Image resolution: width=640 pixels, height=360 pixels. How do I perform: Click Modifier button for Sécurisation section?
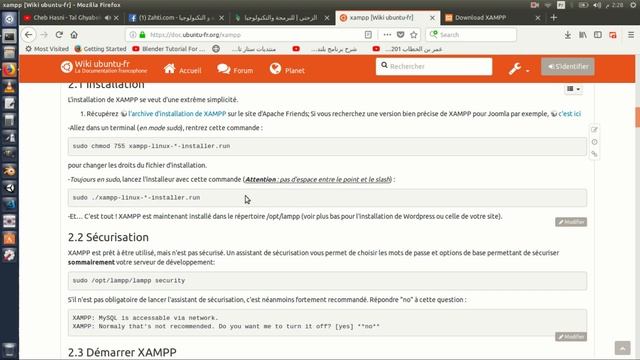pyautogui.click(x=571, y=337)
